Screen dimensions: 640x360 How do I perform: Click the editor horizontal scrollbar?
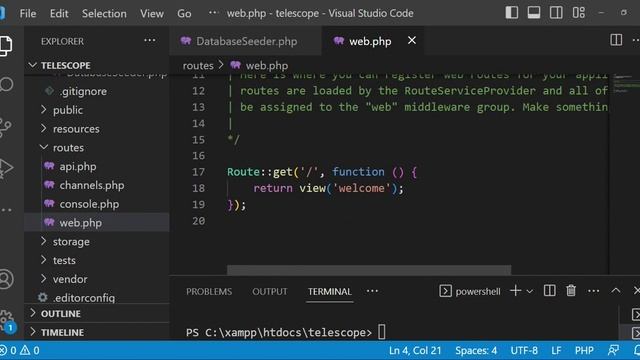point(369,270)
